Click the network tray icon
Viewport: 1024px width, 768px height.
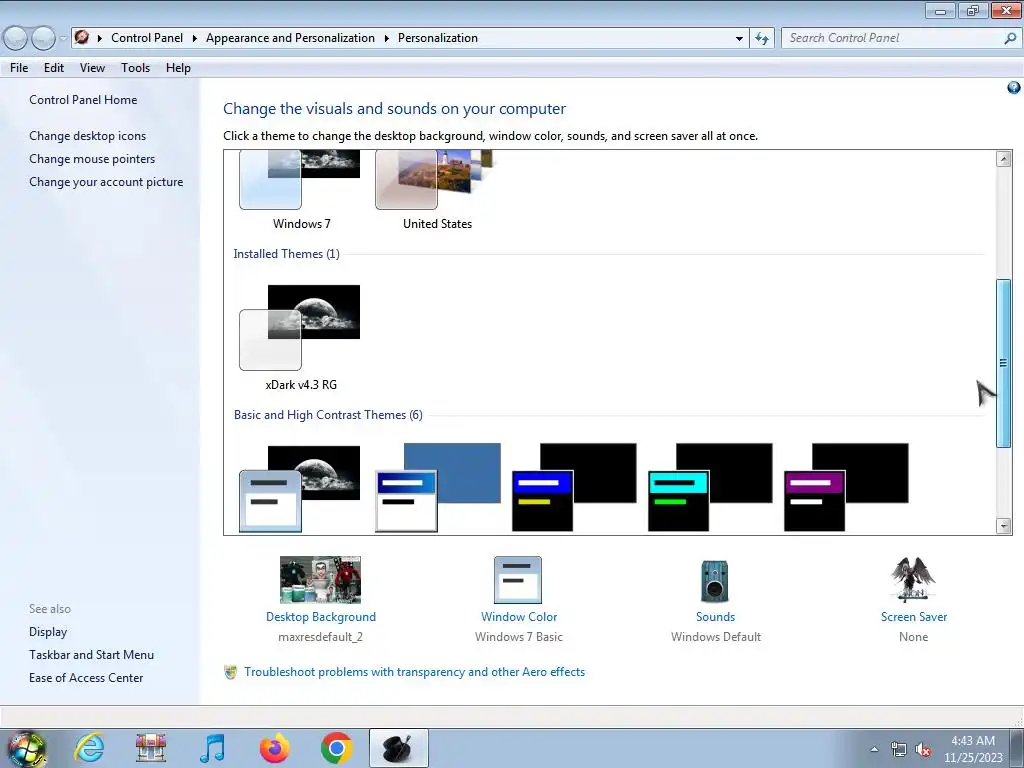(x=899, y=750)
